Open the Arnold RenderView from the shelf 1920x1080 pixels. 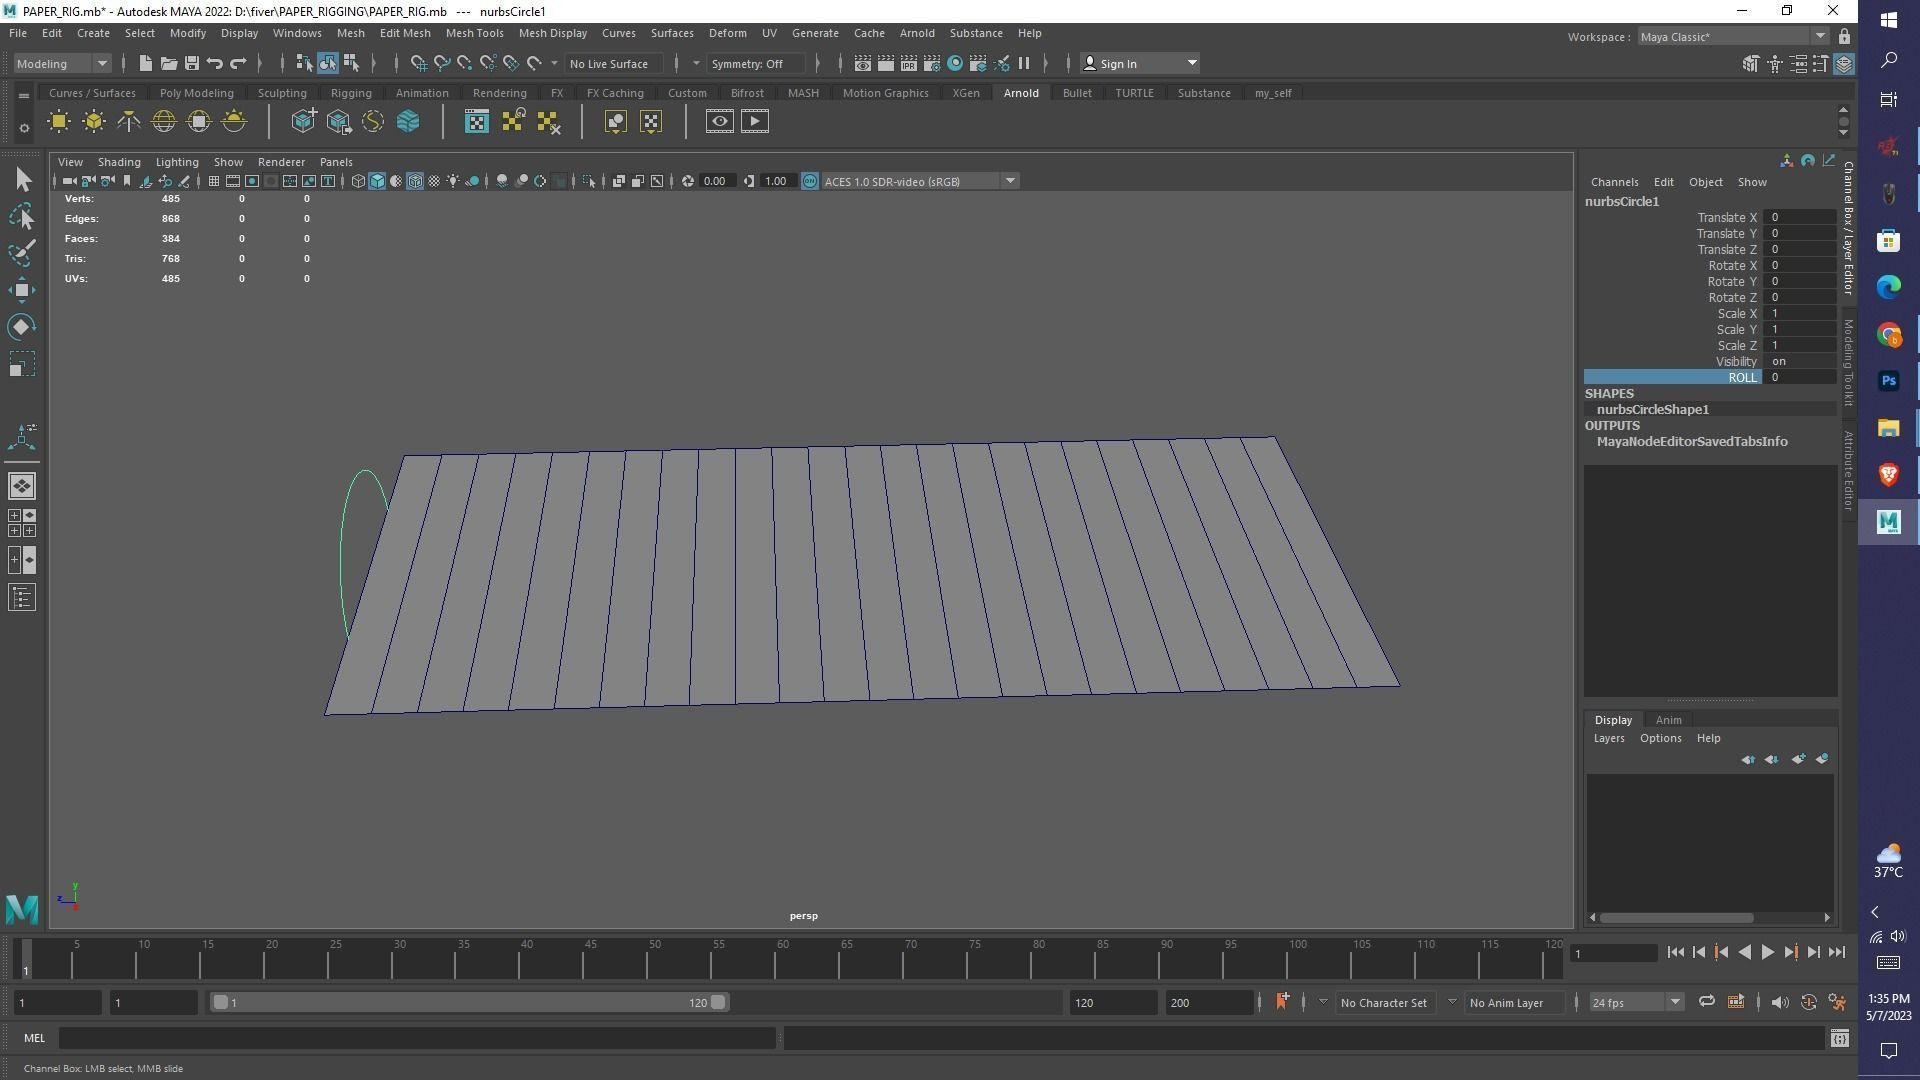476,120
